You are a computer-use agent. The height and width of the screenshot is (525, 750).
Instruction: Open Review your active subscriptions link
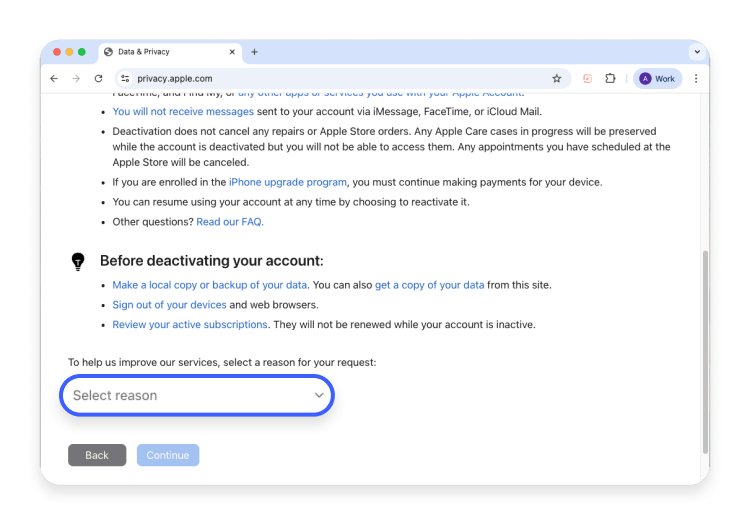190,324
